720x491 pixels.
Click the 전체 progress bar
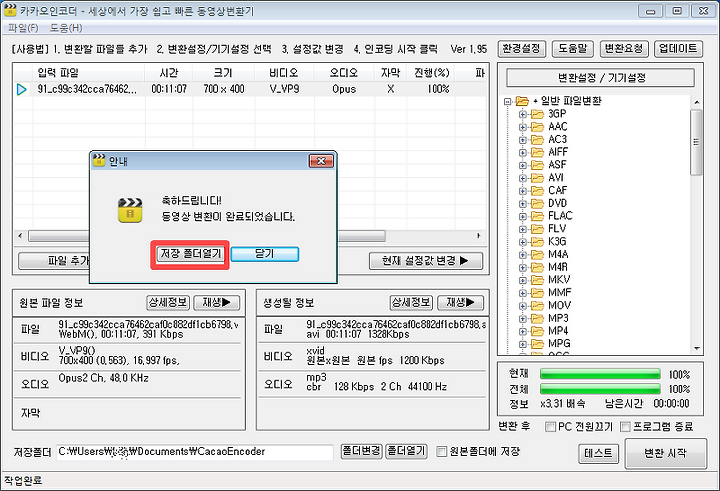click(x=600, y=389)
